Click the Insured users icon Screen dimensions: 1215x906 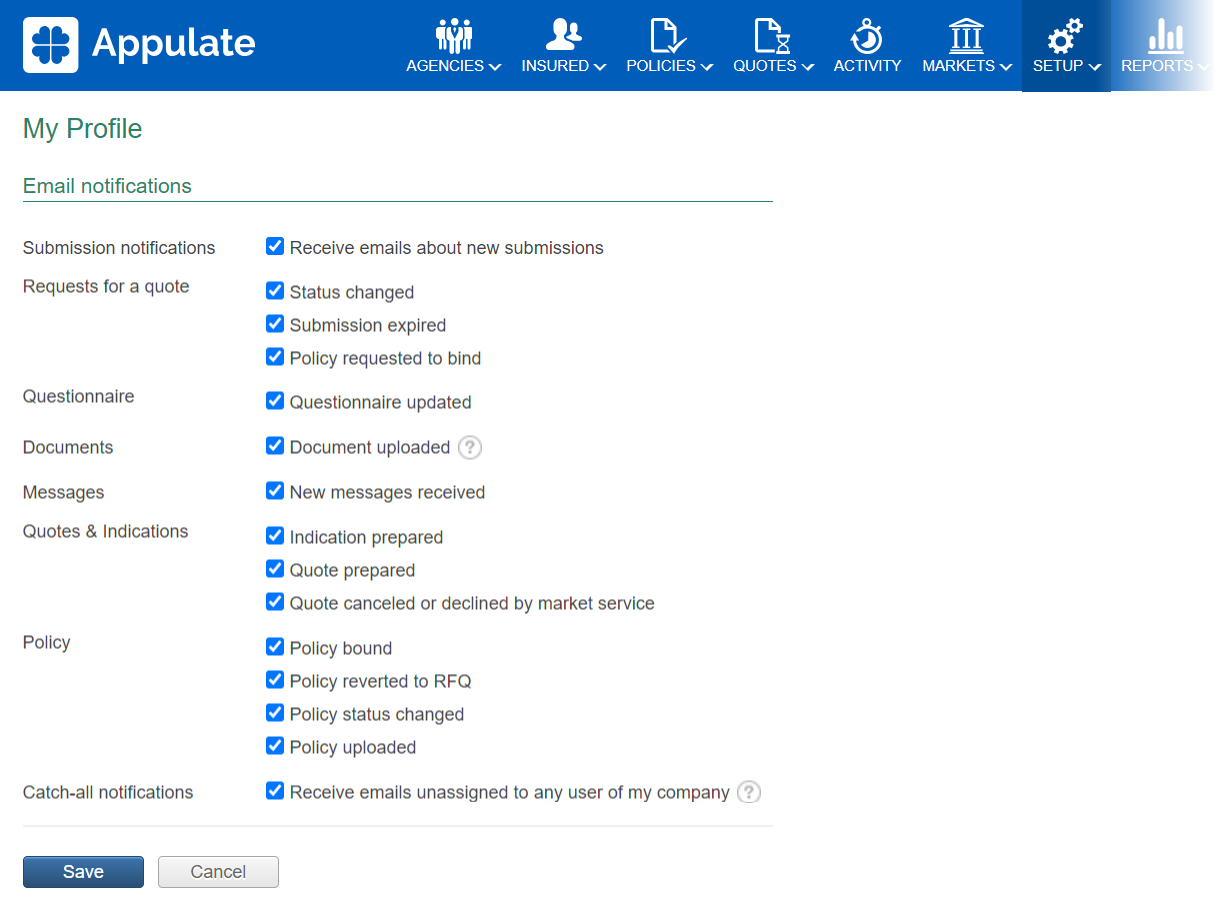(564, 35)
